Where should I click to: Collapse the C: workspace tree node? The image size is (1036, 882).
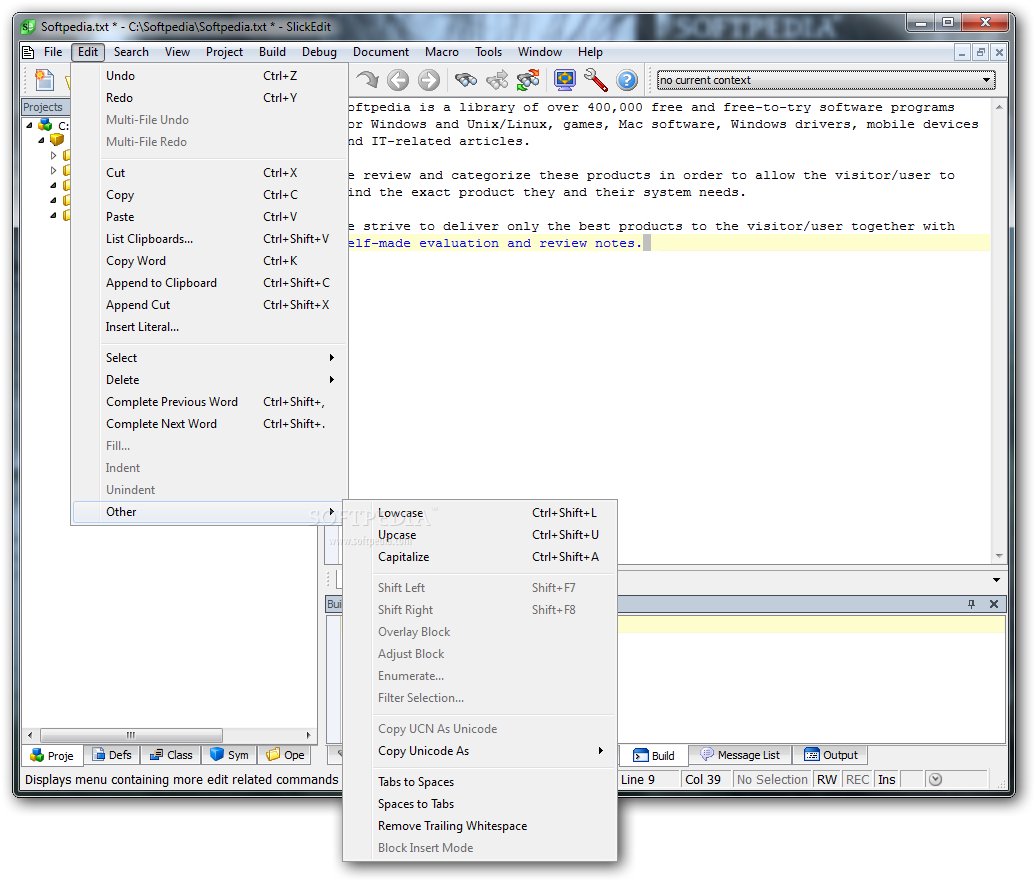29,125
